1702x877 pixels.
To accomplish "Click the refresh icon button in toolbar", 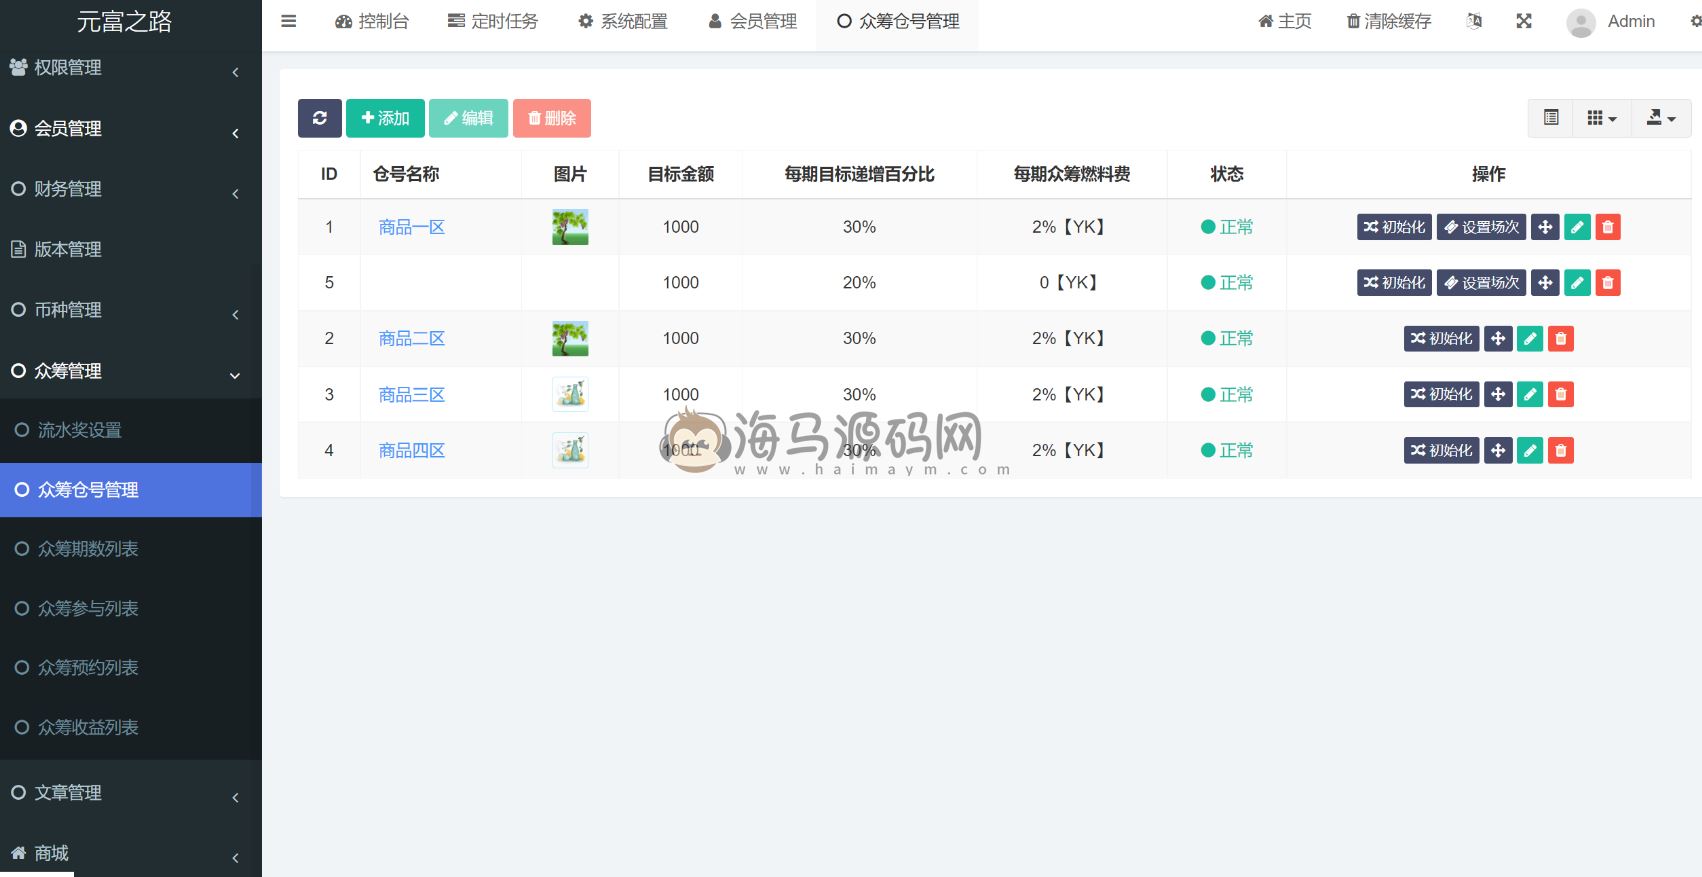I will (319, 118).
